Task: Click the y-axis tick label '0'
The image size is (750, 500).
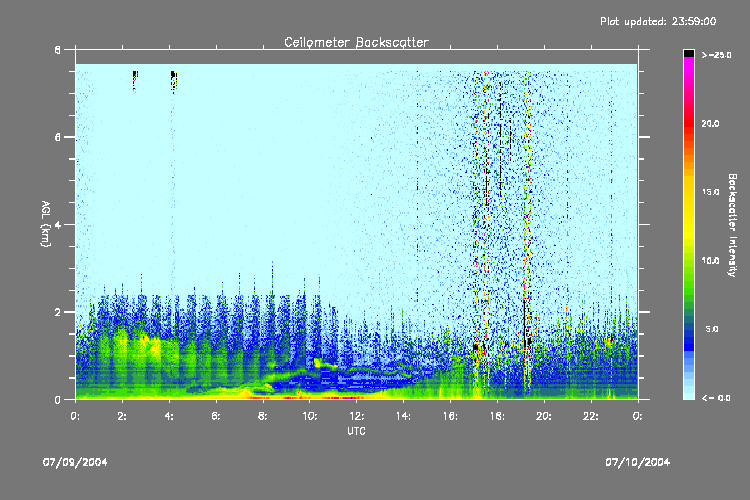Action: (x=58, y=400)
